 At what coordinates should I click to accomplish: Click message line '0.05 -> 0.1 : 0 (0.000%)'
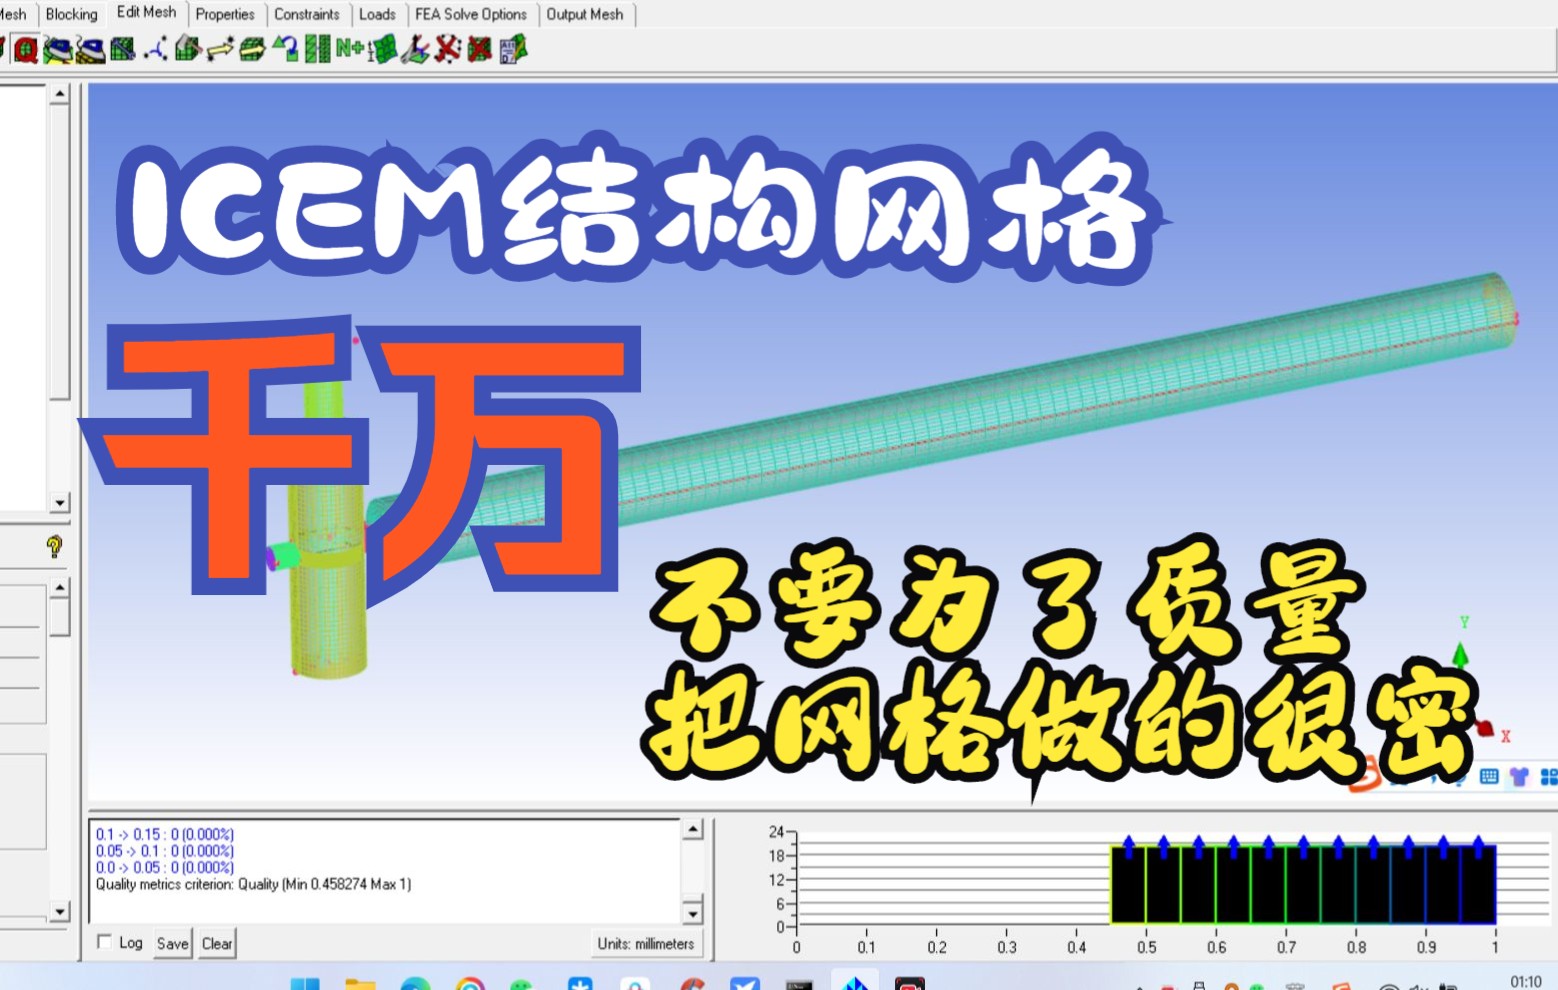[165, 851]
